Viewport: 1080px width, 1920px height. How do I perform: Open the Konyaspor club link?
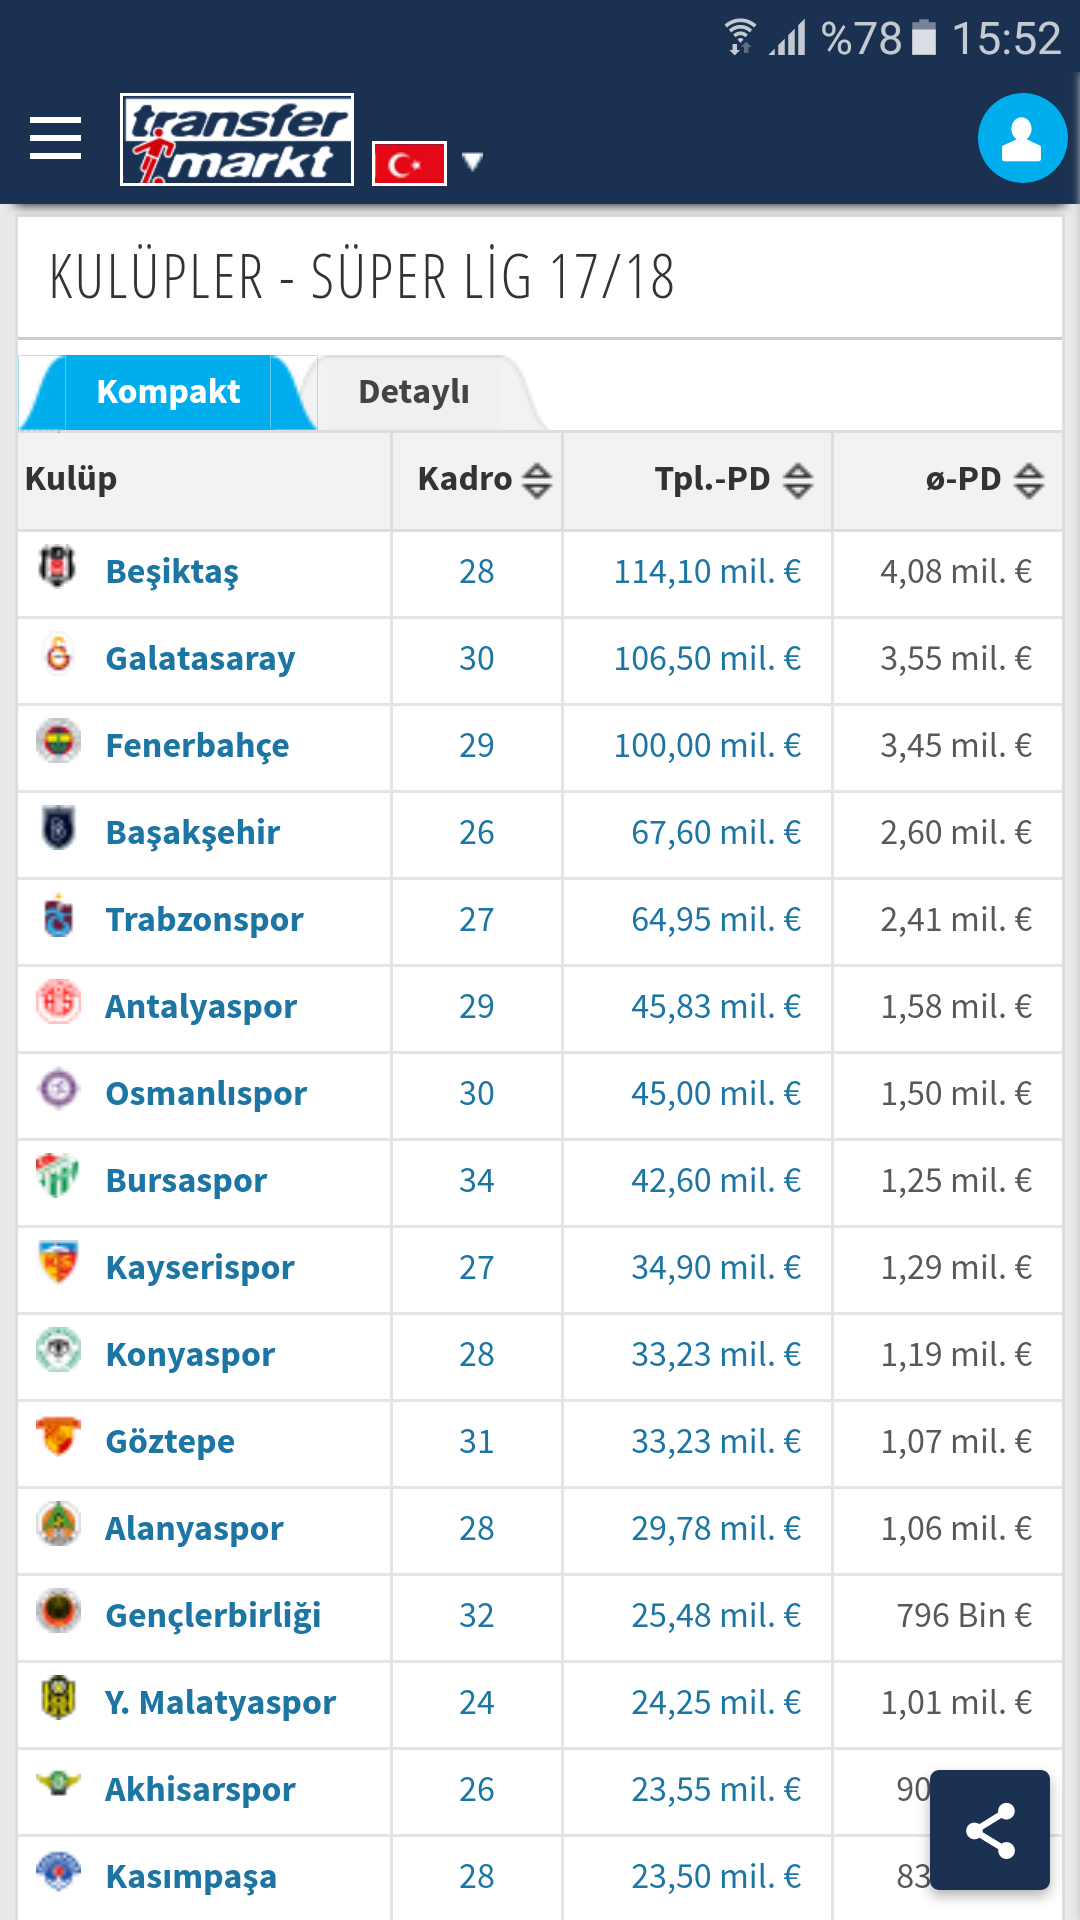coord(190,1355)
